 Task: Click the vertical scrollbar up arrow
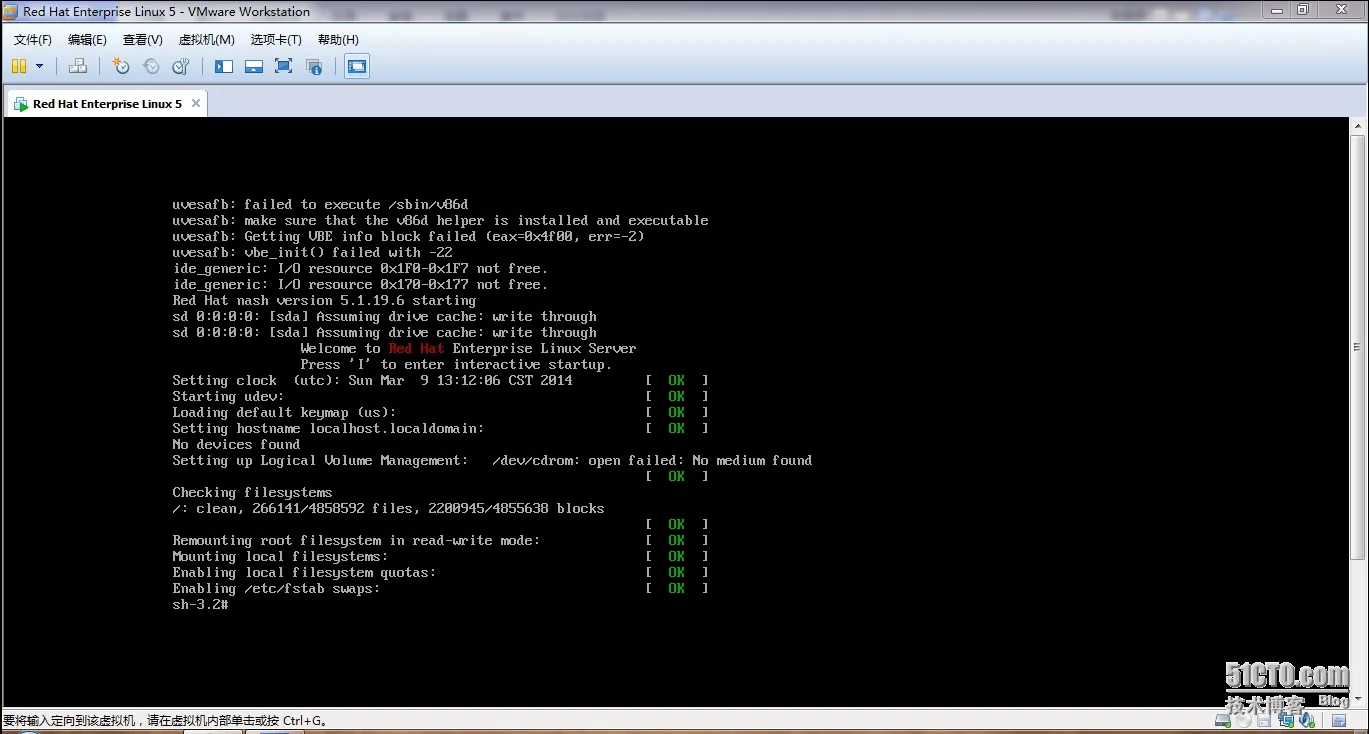[1357, 125]
